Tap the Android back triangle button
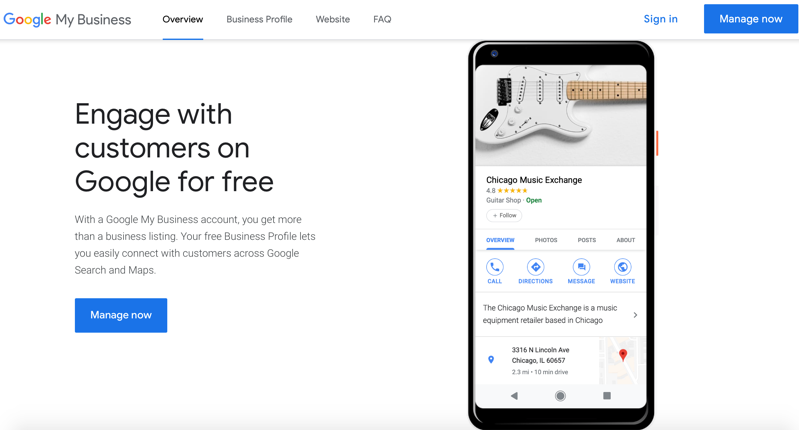 pos(514,396)
